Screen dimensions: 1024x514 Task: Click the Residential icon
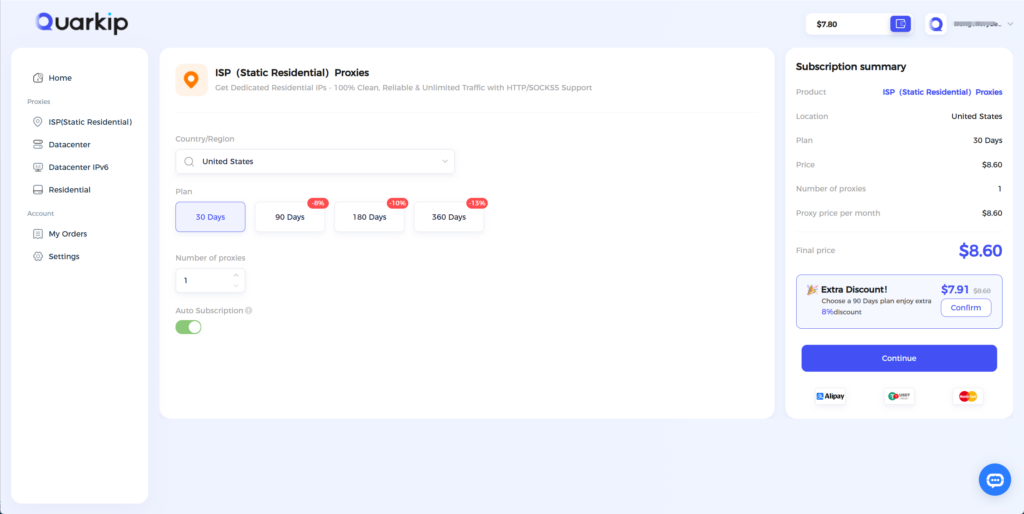click(x=38, y=190)
